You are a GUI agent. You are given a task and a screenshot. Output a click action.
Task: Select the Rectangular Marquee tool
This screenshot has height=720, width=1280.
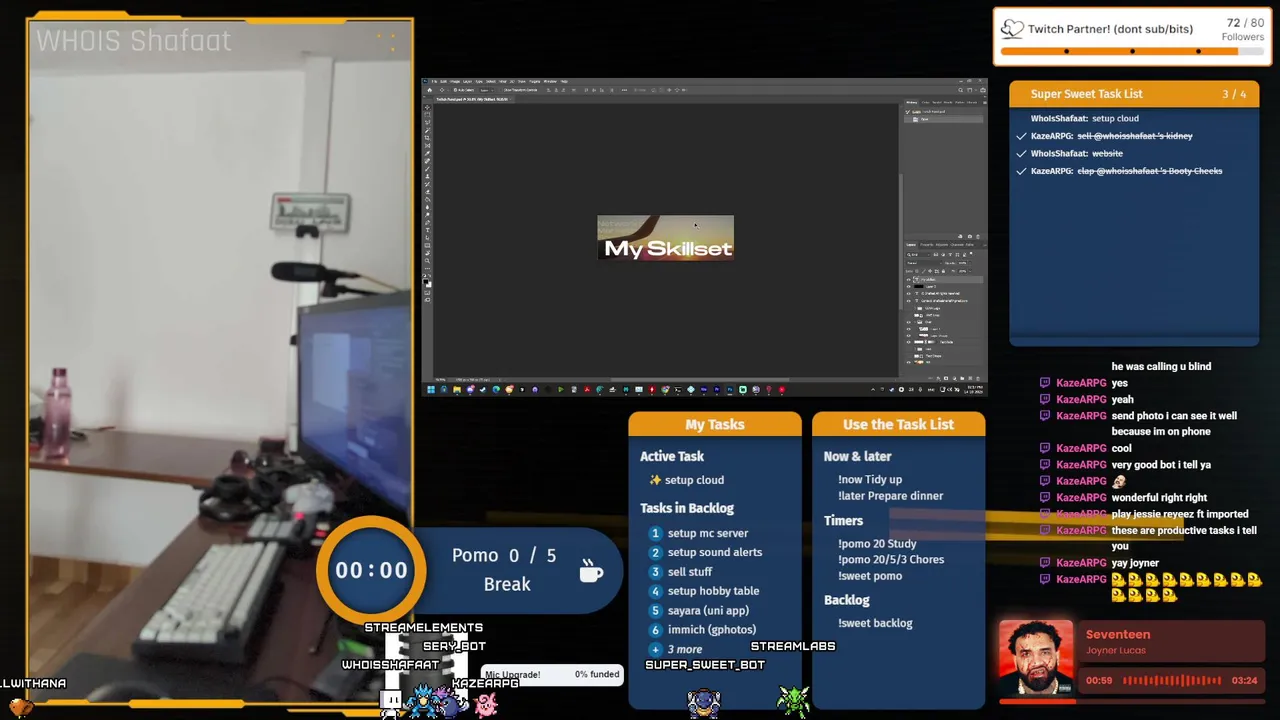click(x=427, y=115)
